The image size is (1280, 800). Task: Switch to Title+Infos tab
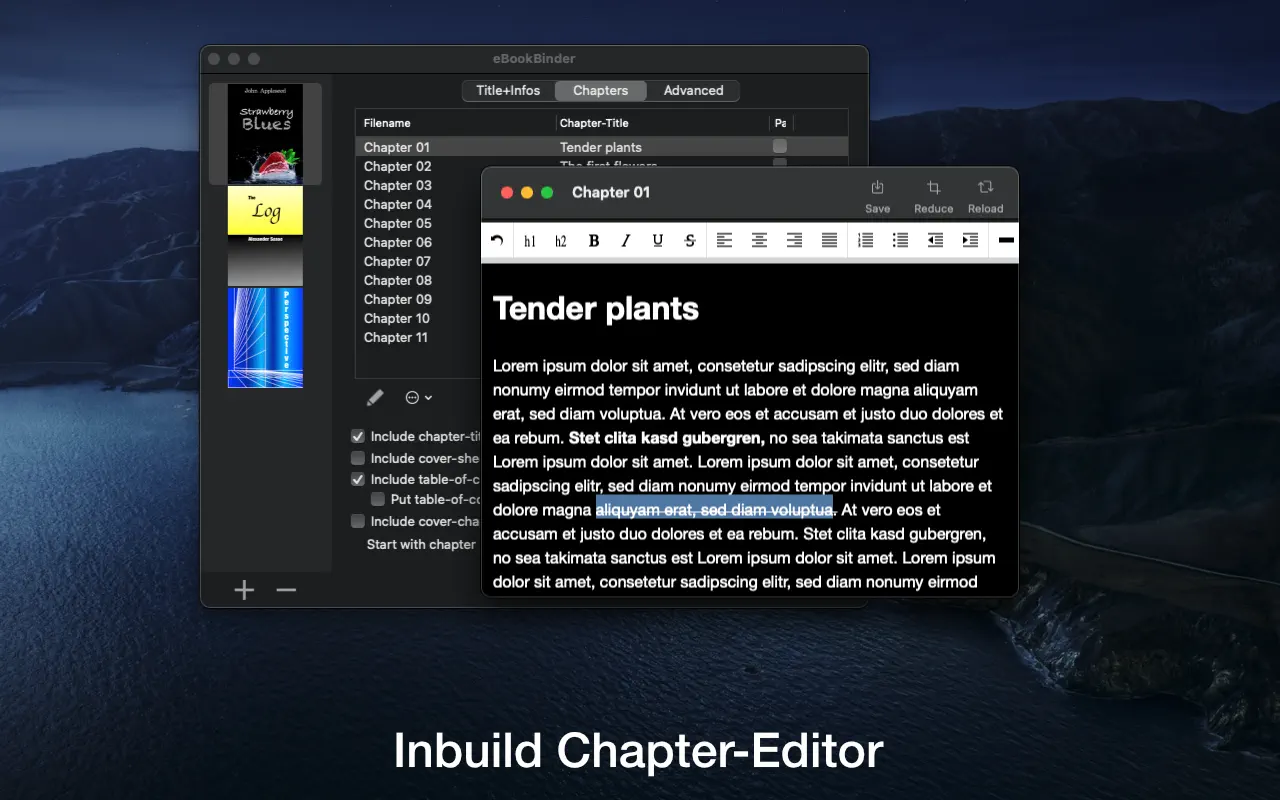tap(508, 90)
